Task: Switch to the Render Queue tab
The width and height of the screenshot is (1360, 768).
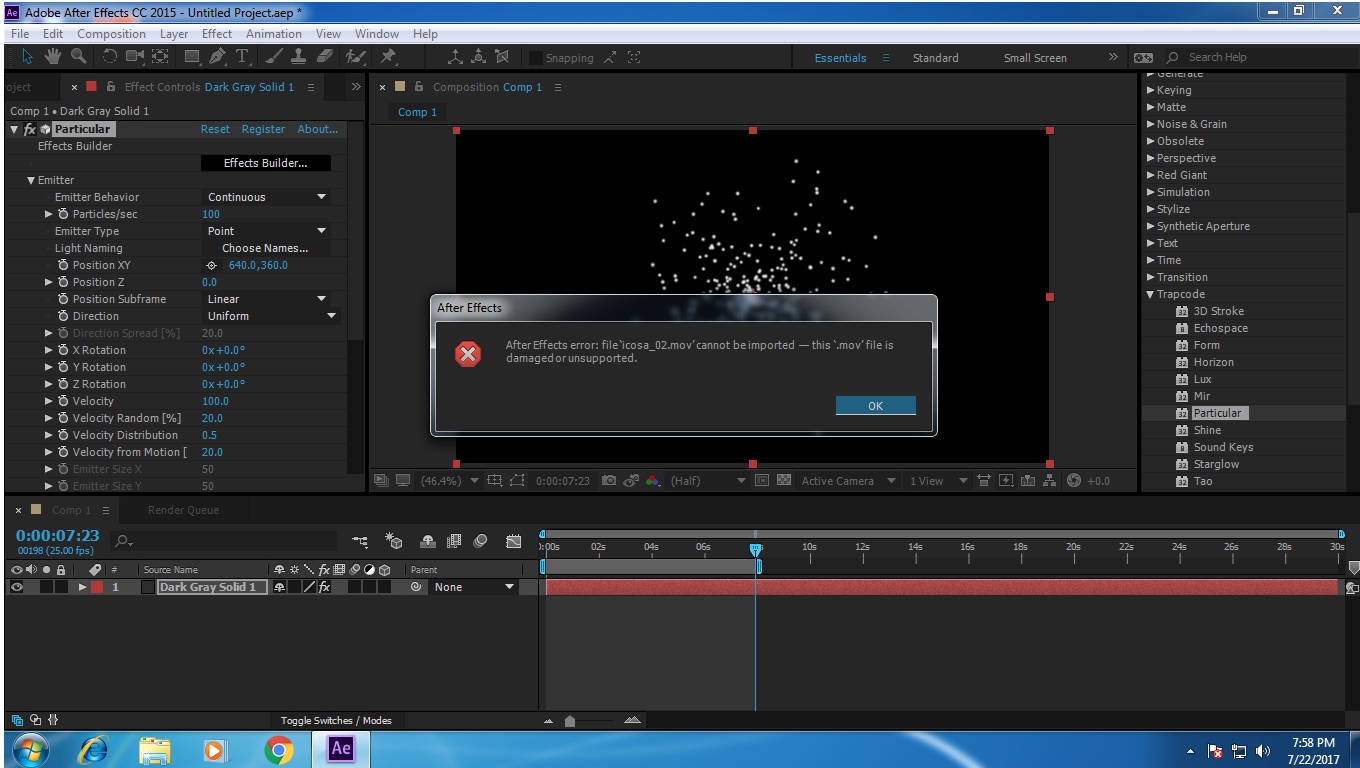Action: 183,510
